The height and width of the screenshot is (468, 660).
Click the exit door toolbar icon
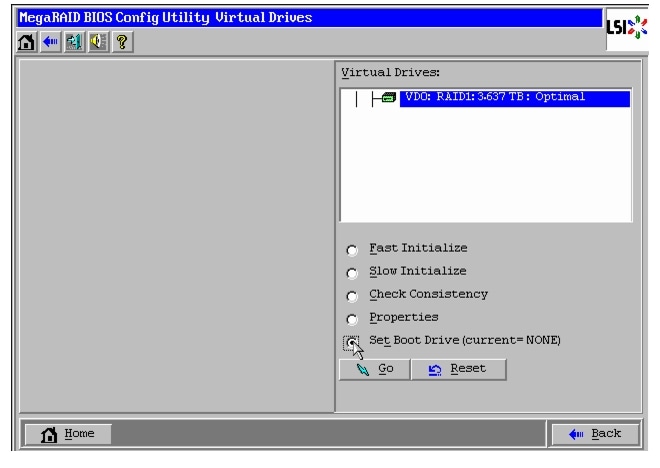pos(75,42)
